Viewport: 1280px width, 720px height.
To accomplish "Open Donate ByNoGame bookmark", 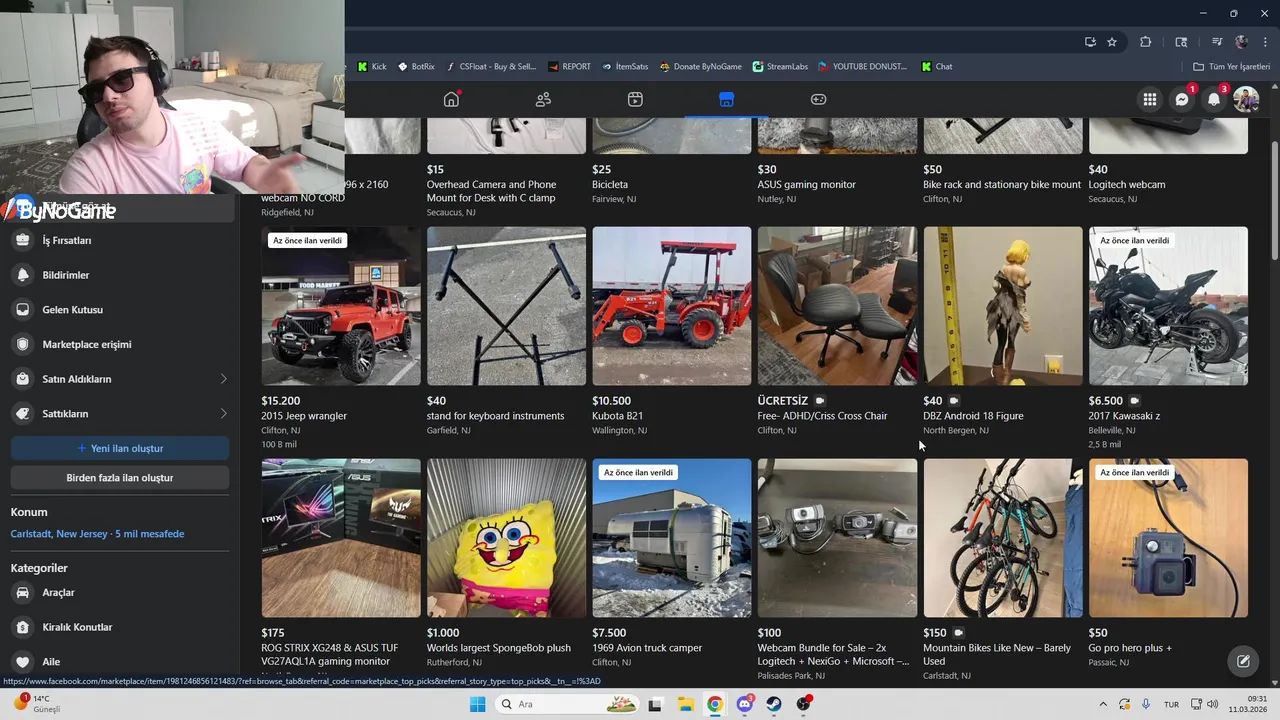I will click(700, 67).
